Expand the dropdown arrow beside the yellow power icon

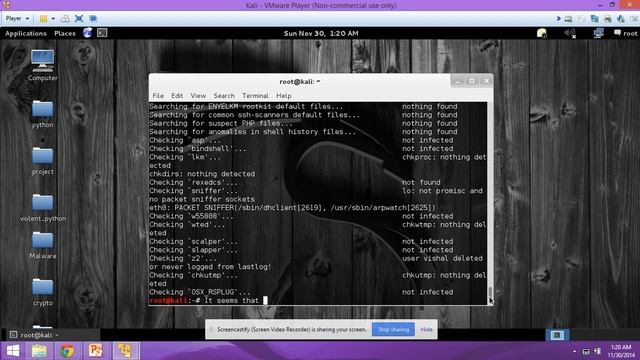click(53, 19)
